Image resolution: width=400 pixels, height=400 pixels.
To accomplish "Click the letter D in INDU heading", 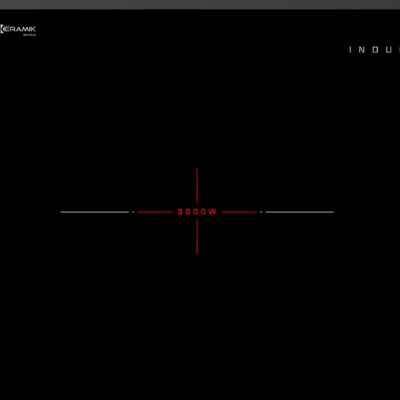I will pyautogui.click(x=376, y=50).
